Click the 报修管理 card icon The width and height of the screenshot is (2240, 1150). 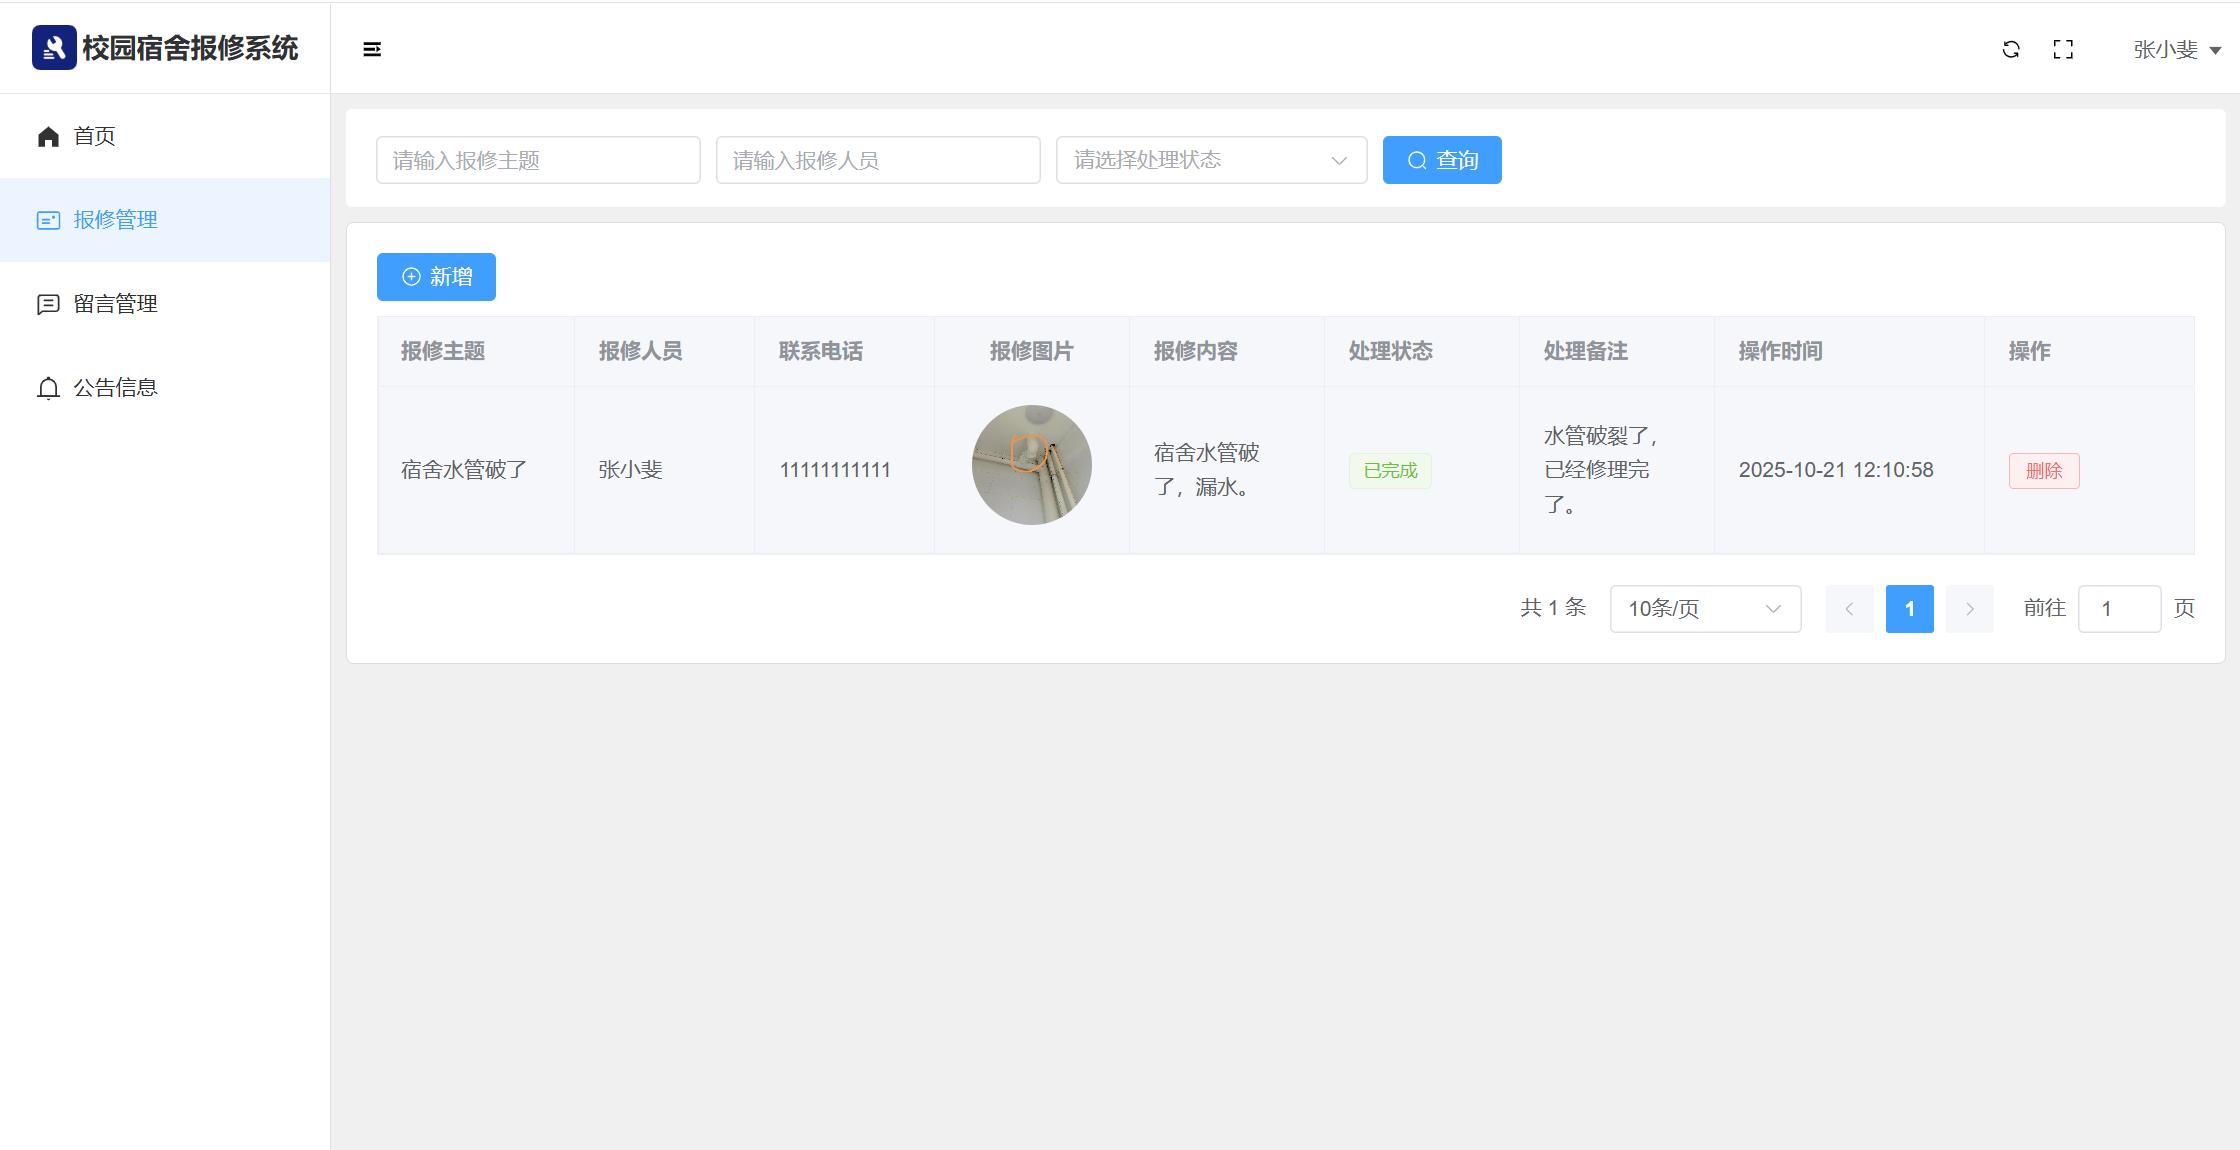click(x=48, y=220)
